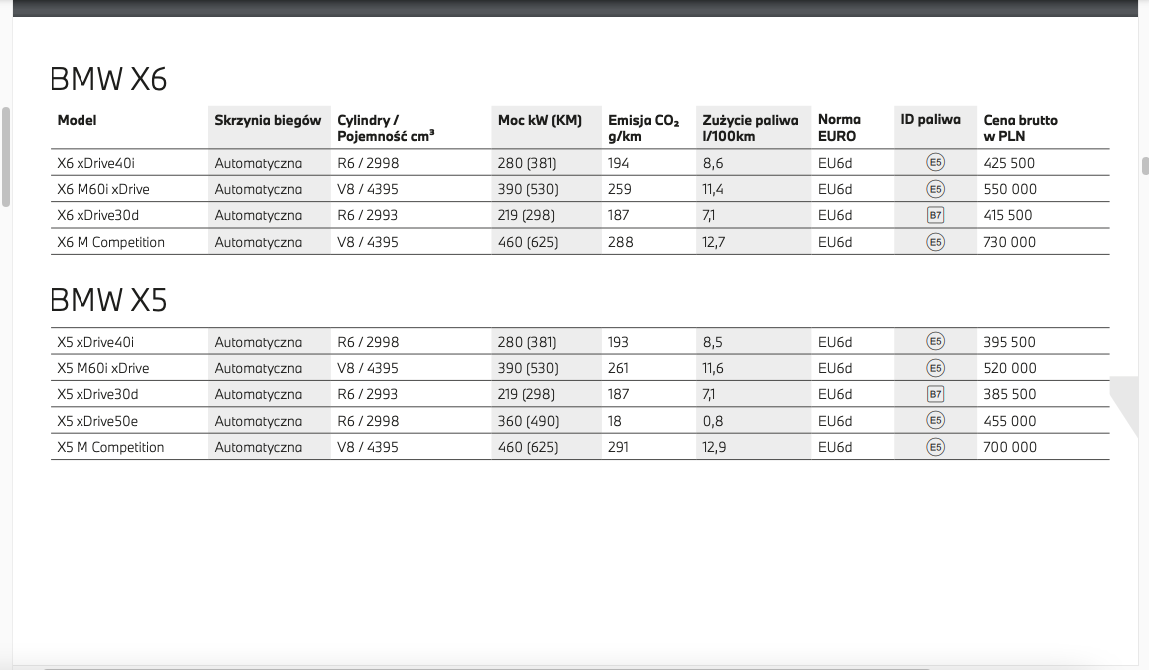Select the "X6 xDrive30d" model name

(x=98, y=216)
